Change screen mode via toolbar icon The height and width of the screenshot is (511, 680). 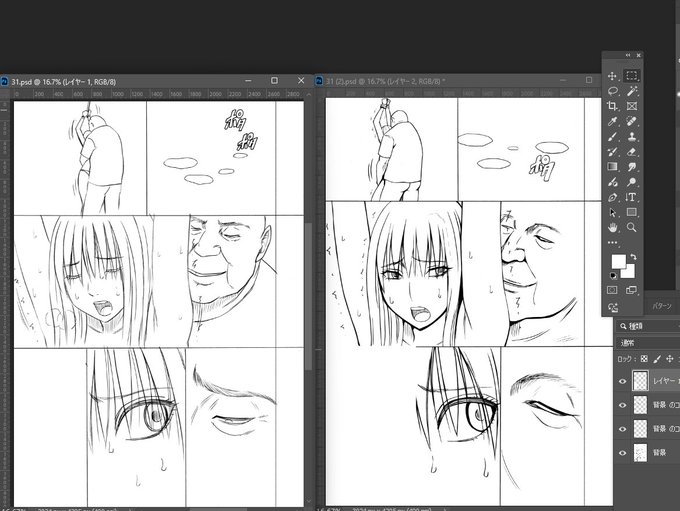tap(631, 290)
